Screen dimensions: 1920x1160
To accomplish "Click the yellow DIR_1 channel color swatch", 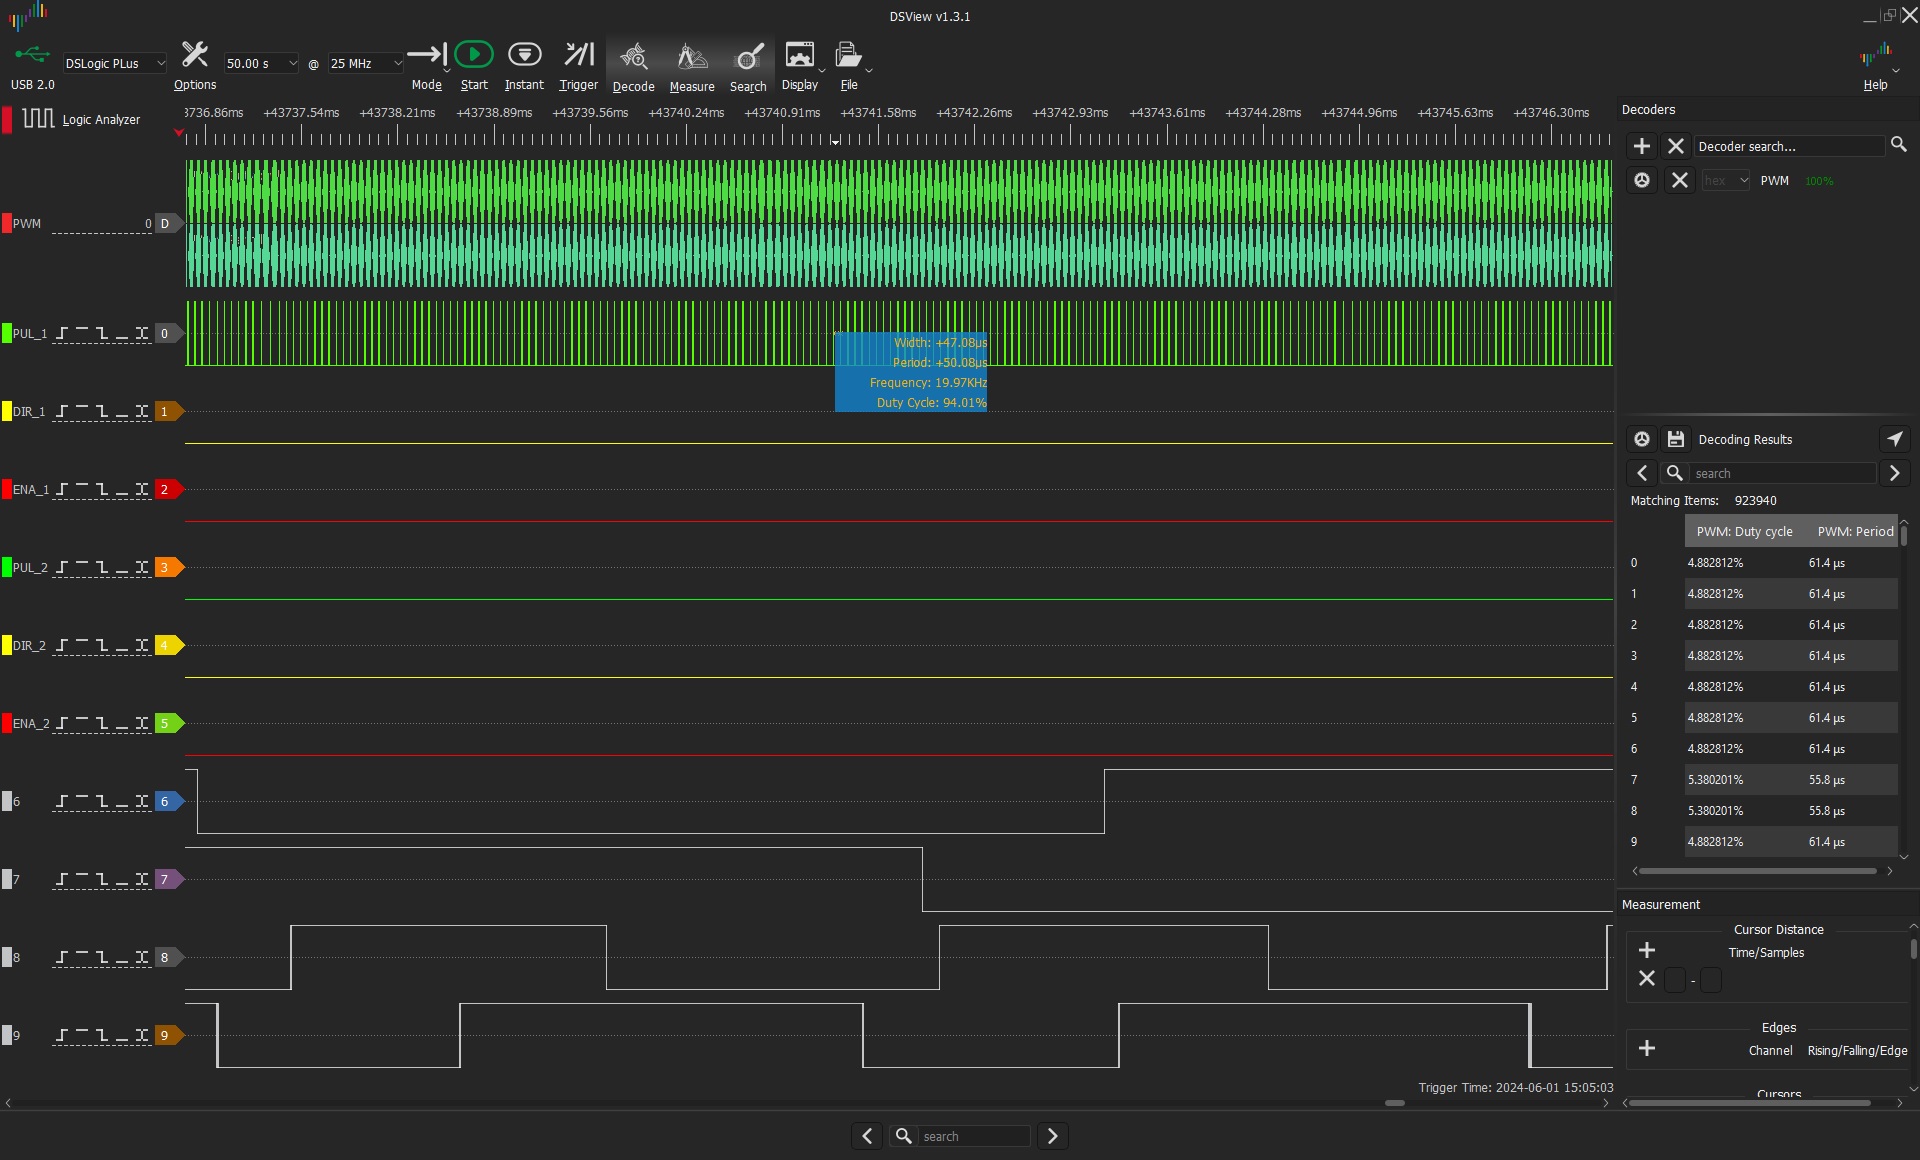I will 7,412.
